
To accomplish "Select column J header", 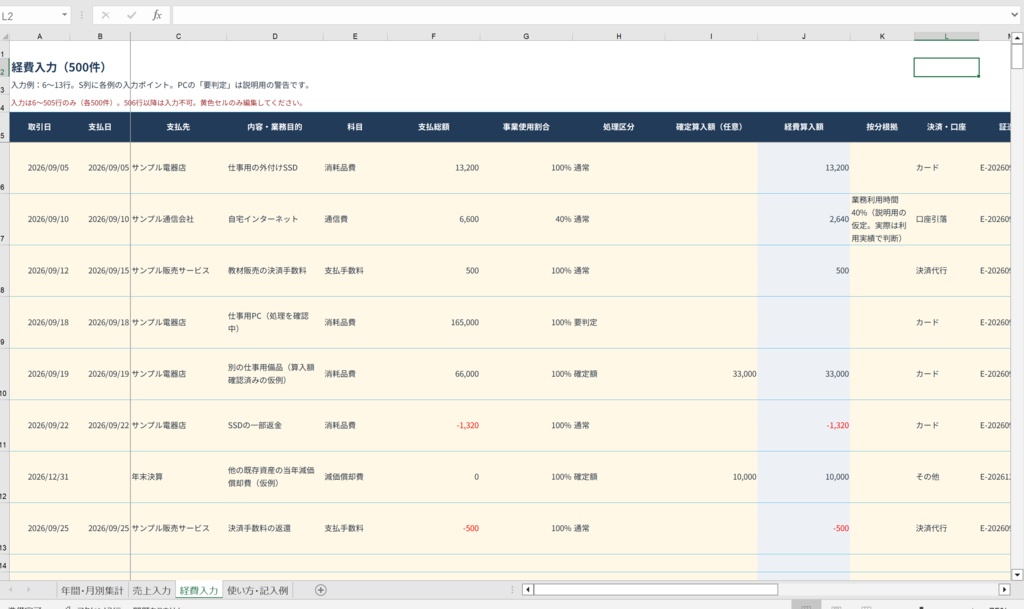I will 804,37.
